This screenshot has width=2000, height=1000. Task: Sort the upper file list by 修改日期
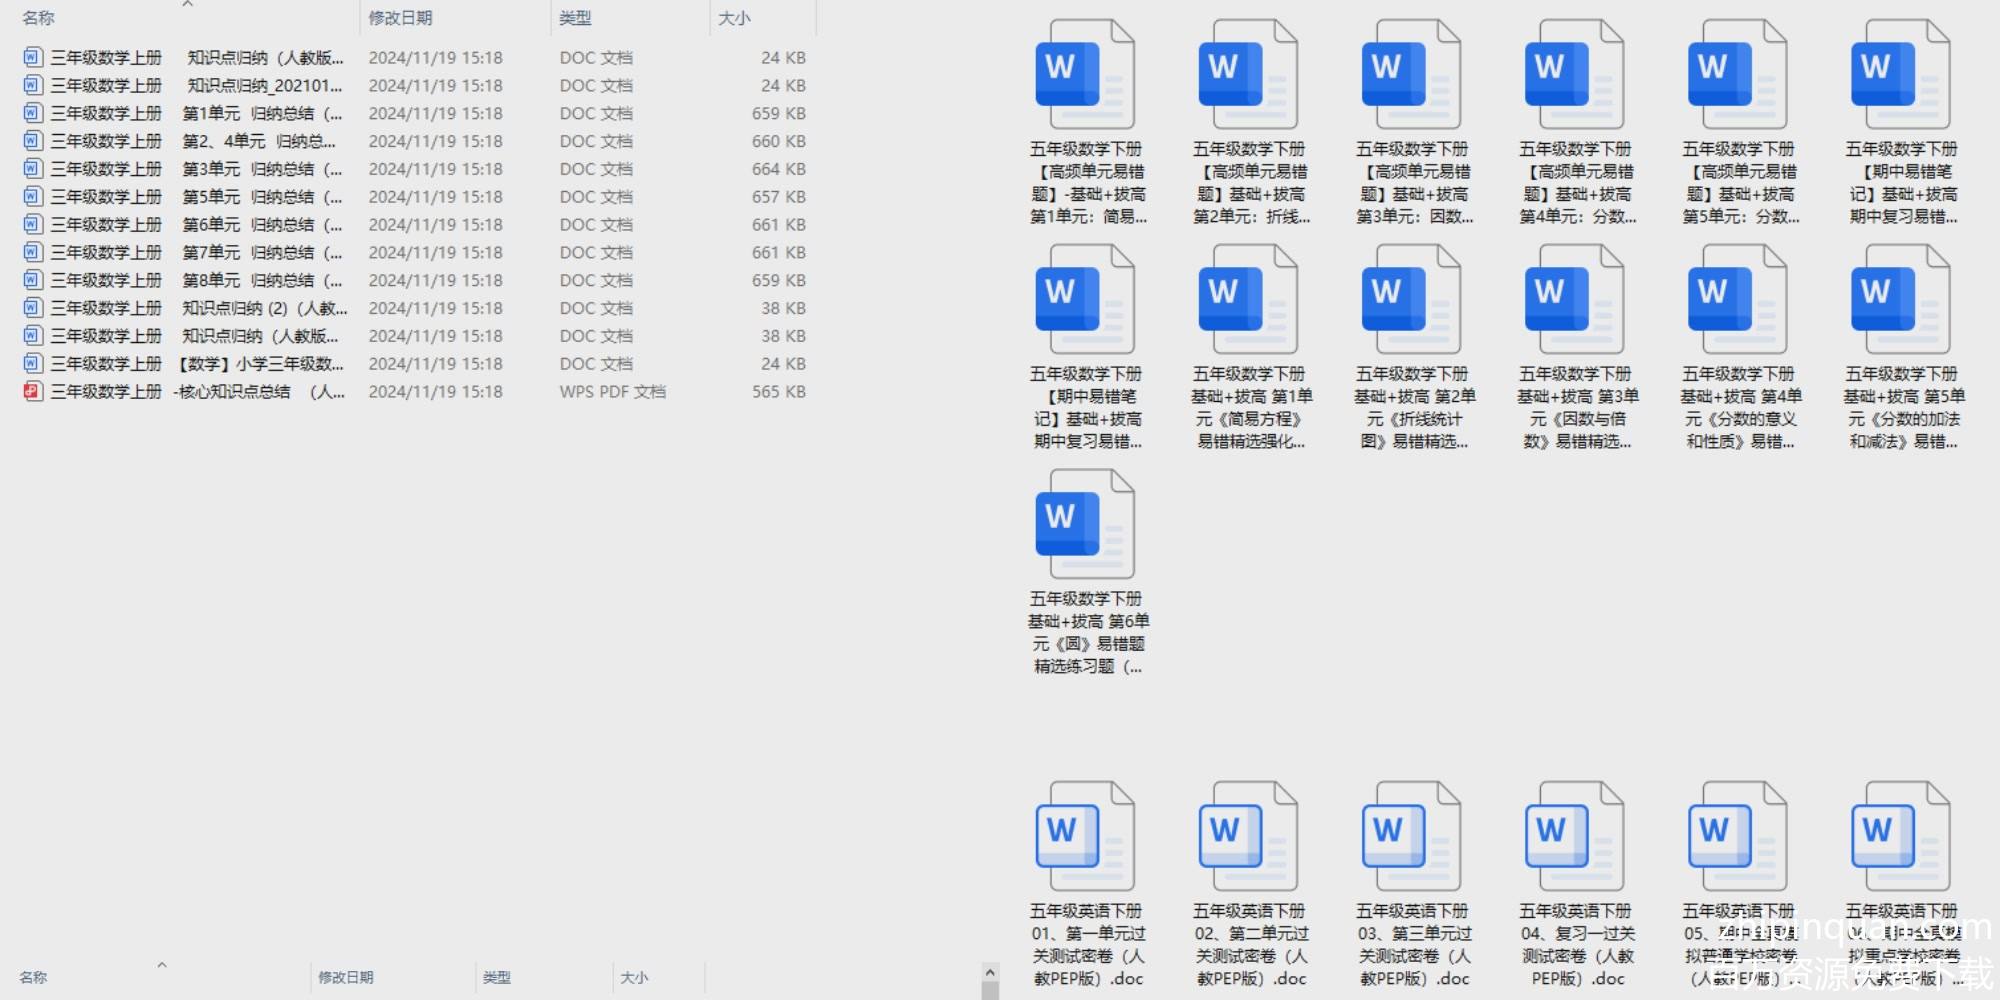click(400, 18)
